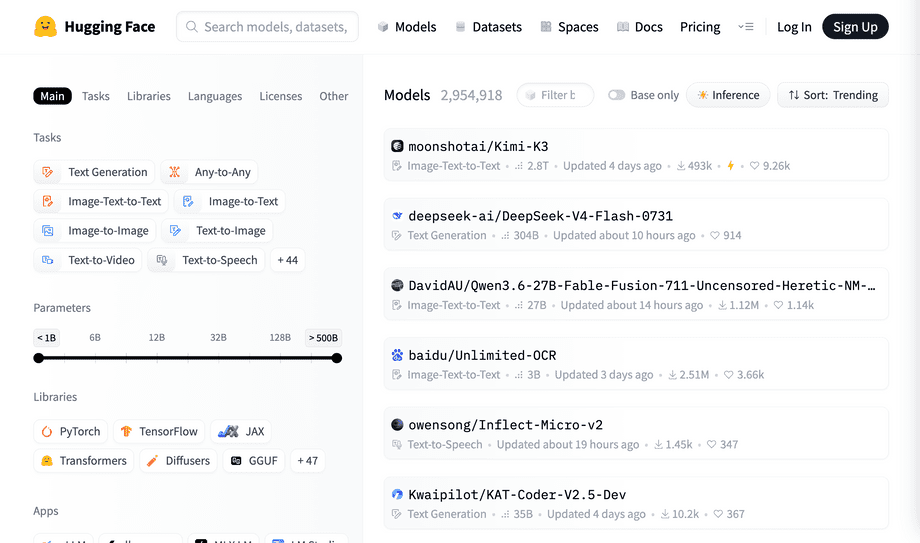Image resolution: width=920 pixels, height=543 pixels.
Task: Click the Filter by name field
Action: (x=555, y=95)
